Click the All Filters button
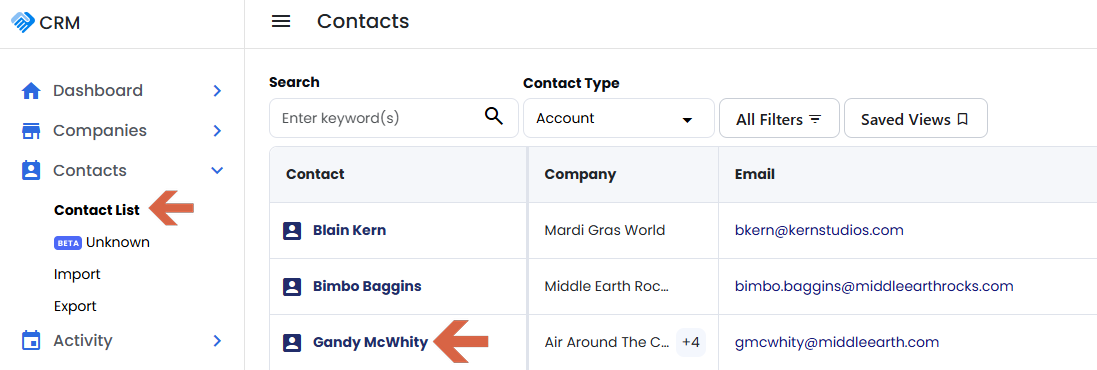Image resolution: width=1097 pixels, height=370 pixels. pyautogui.click(x=779, y=119)
